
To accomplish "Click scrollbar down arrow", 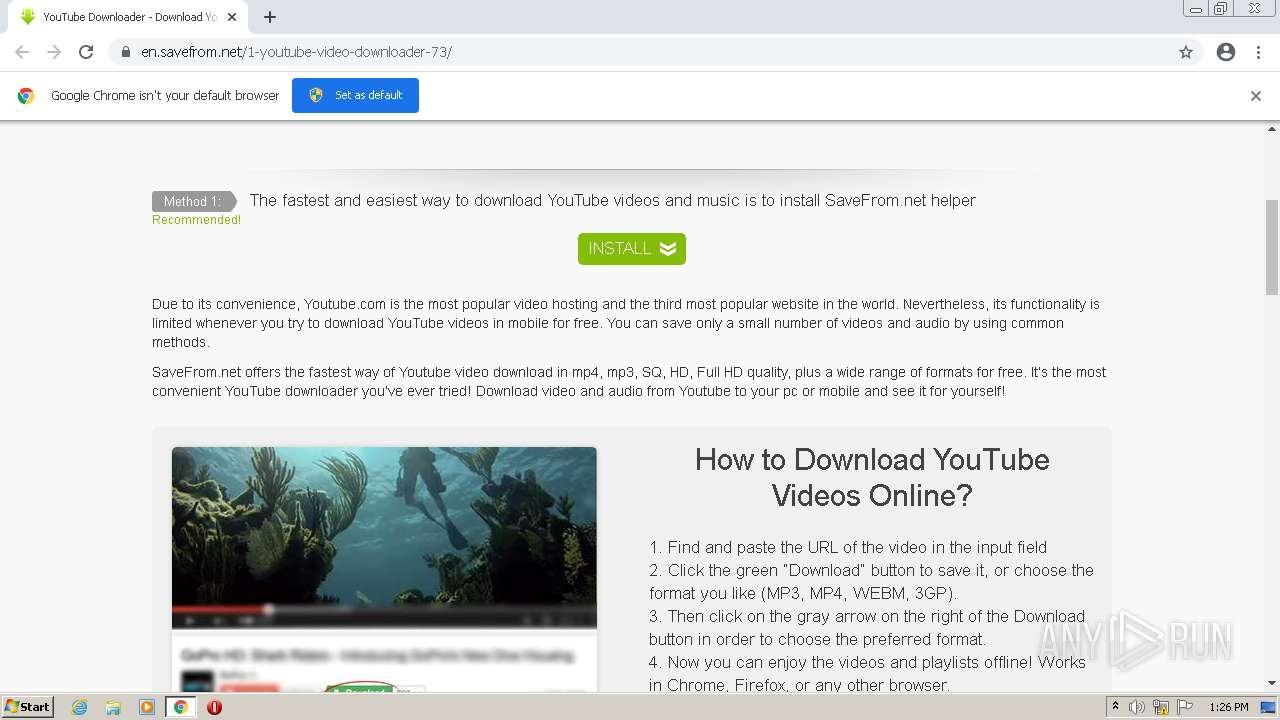I will (x=1272, y=684).
